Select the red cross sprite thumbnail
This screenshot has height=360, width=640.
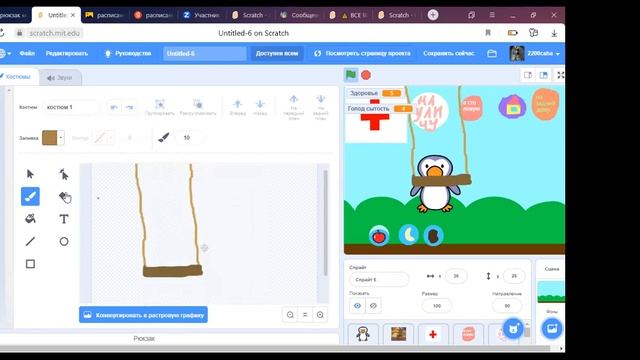click(x=433, y=334)
